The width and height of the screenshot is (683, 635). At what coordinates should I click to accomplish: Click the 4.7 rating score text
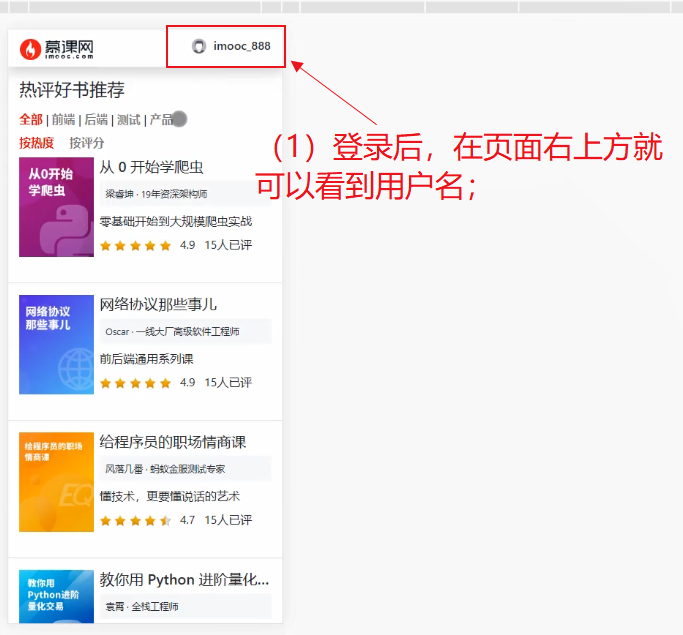point(187,520)
